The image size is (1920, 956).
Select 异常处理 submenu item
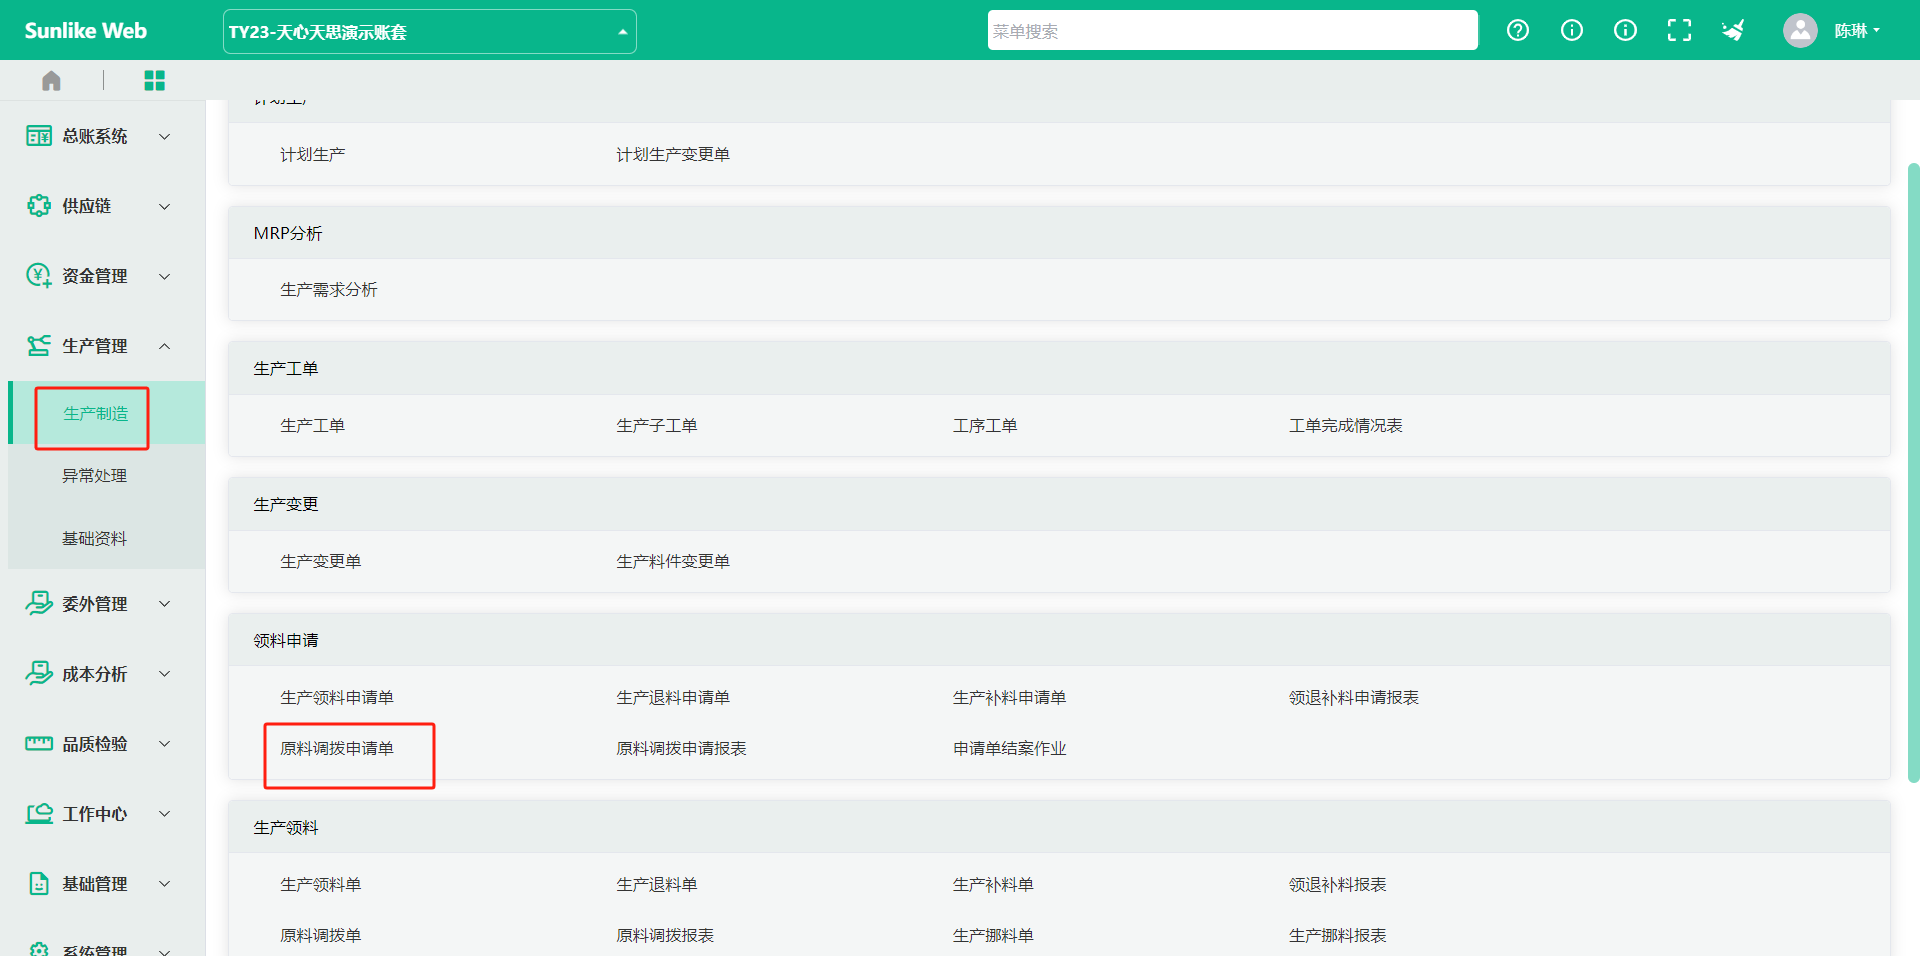click(95, 476)
